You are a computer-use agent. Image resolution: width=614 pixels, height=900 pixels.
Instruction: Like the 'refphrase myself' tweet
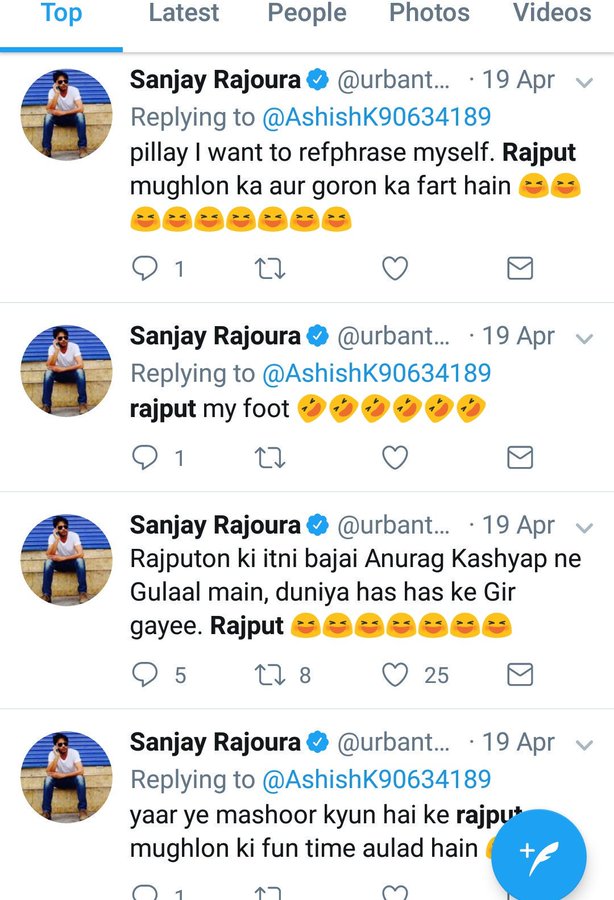pos(395,268)
